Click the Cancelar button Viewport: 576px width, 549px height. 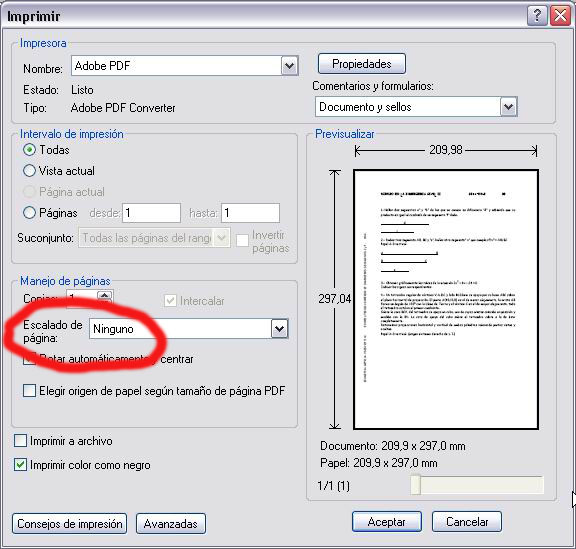[467, 521]
